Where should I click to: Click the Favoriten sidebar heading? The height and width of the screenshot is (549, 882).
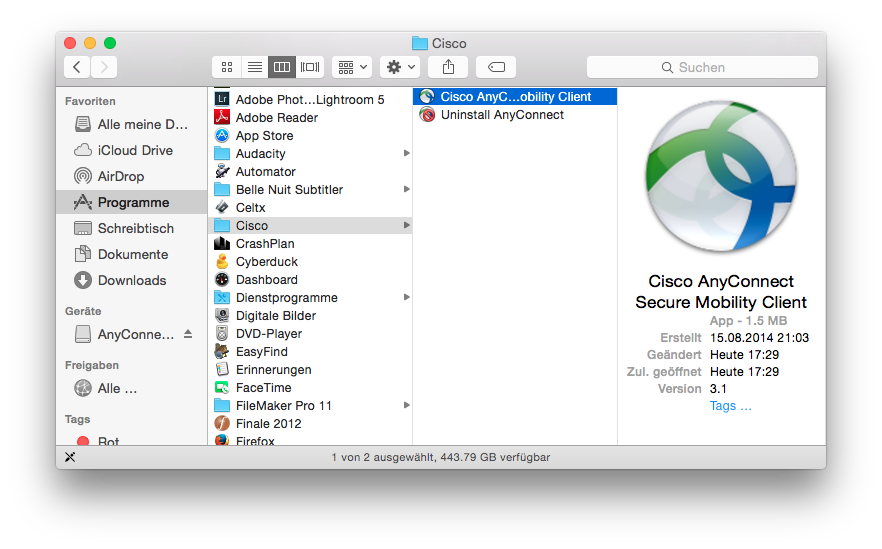click(90, 101)
